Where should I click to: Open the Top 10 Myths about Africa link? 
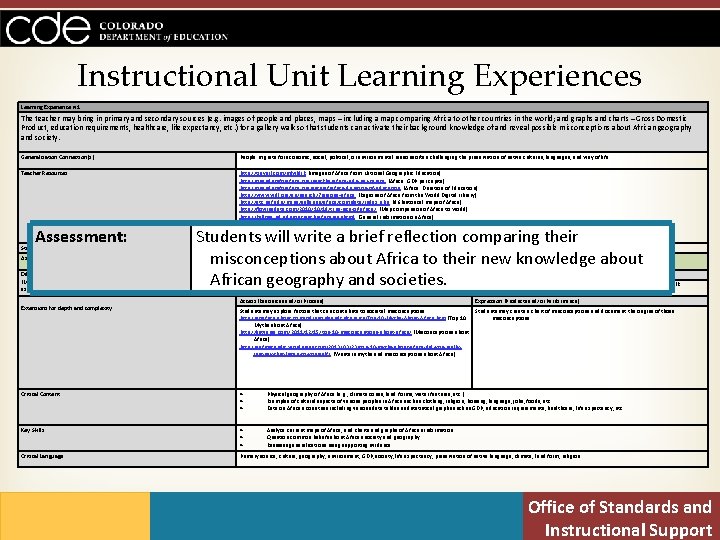(343, 318)
